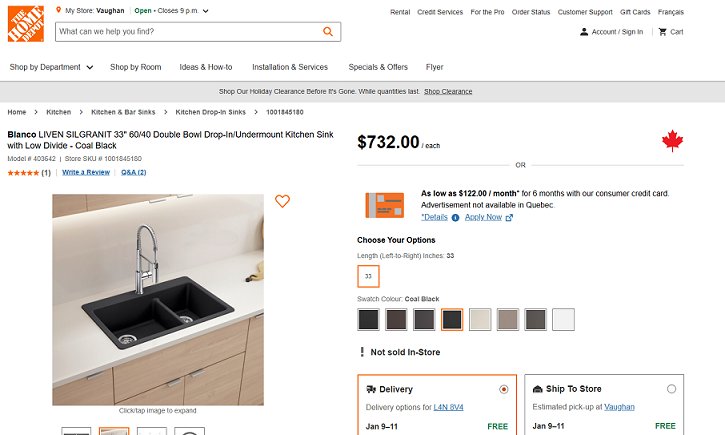
Task: Click the Shop Clearance link
Action: (x=448, y=91)
